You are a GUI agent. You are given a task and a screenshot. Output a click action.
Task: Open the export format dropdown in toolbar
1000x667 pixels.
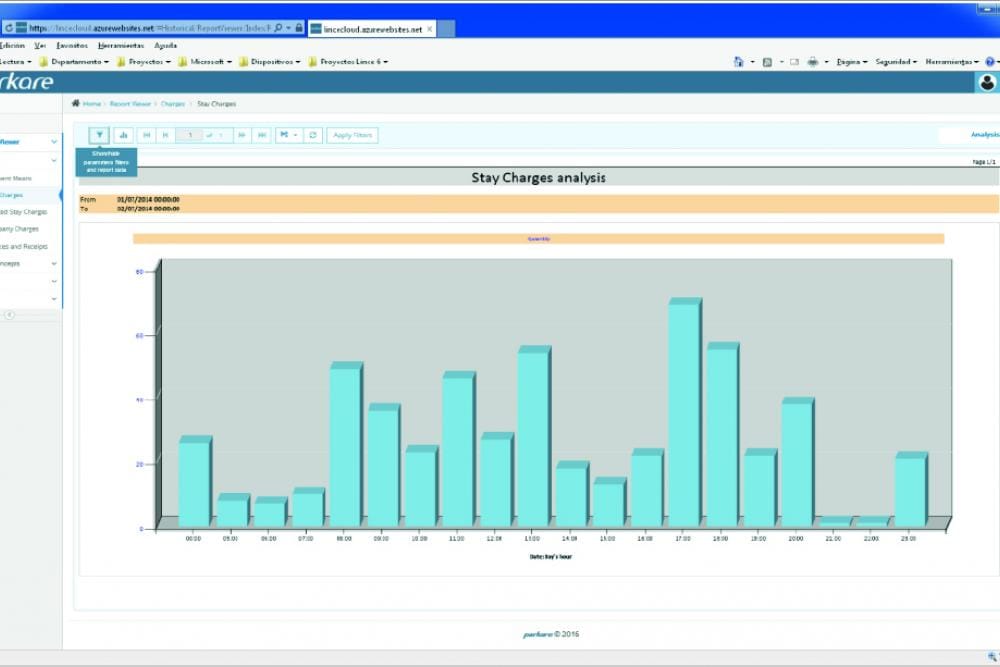coord(288,135)
